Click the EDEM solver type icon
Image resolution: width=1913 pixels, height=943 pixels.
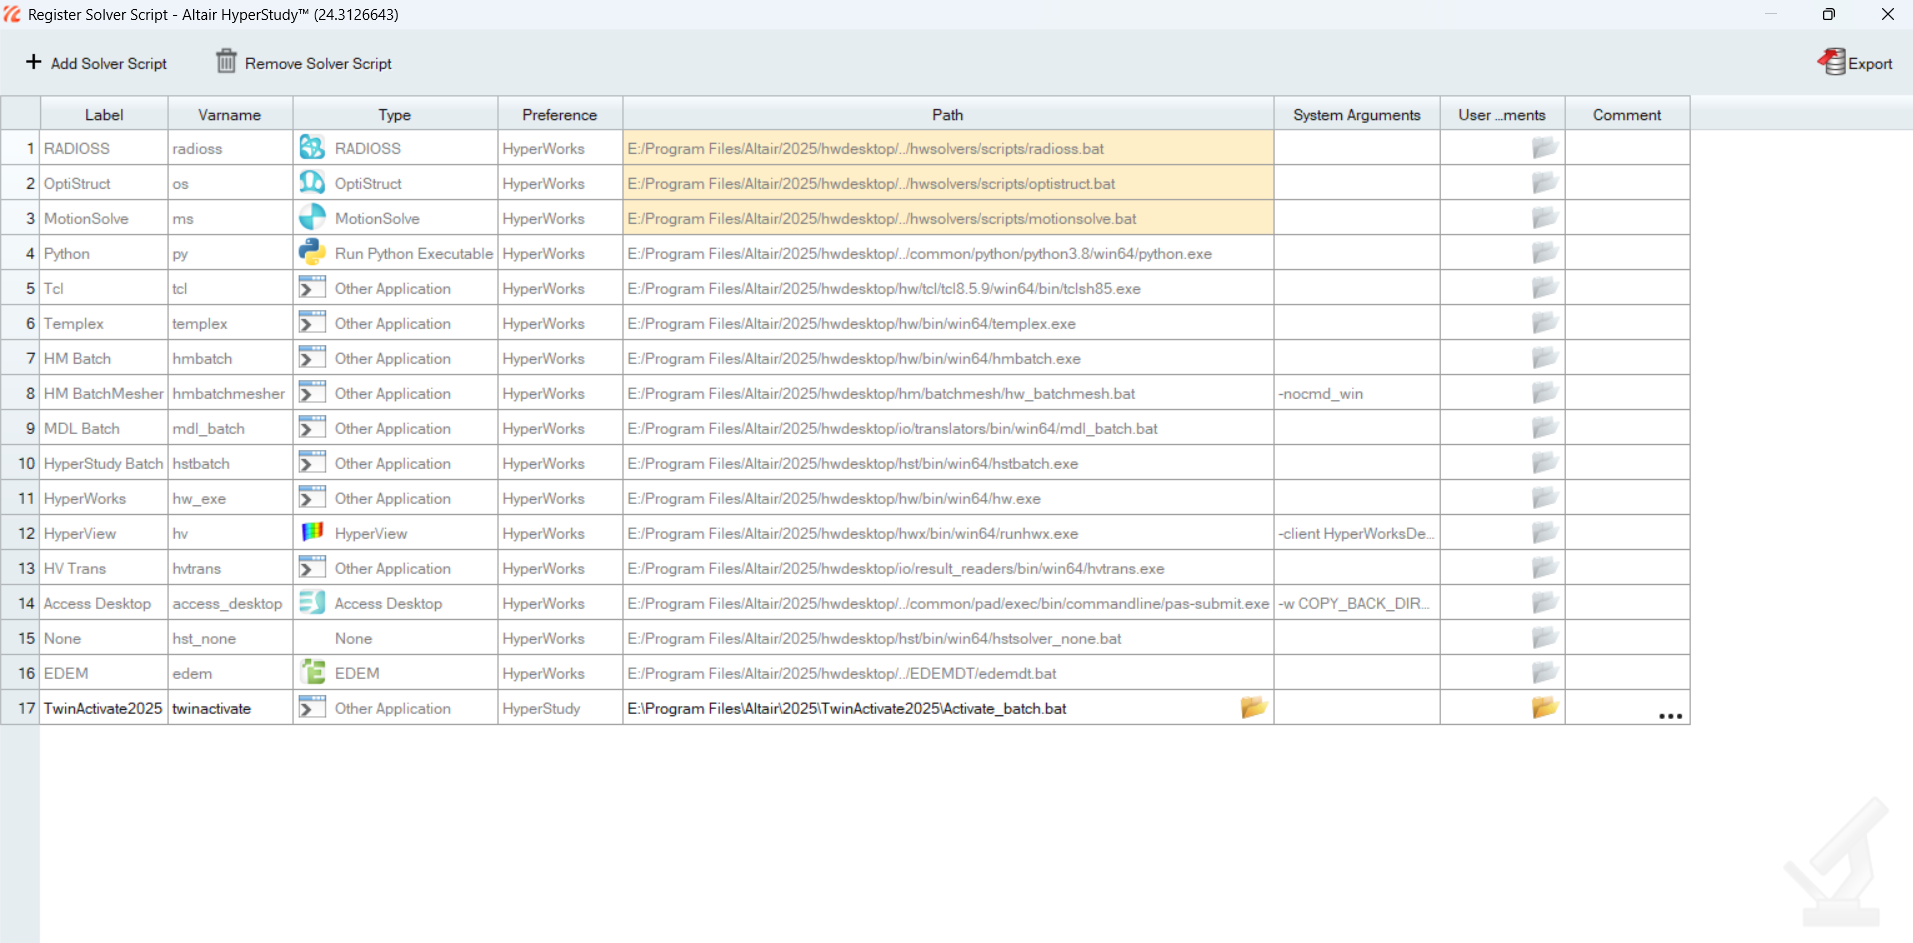coord(311,672)
